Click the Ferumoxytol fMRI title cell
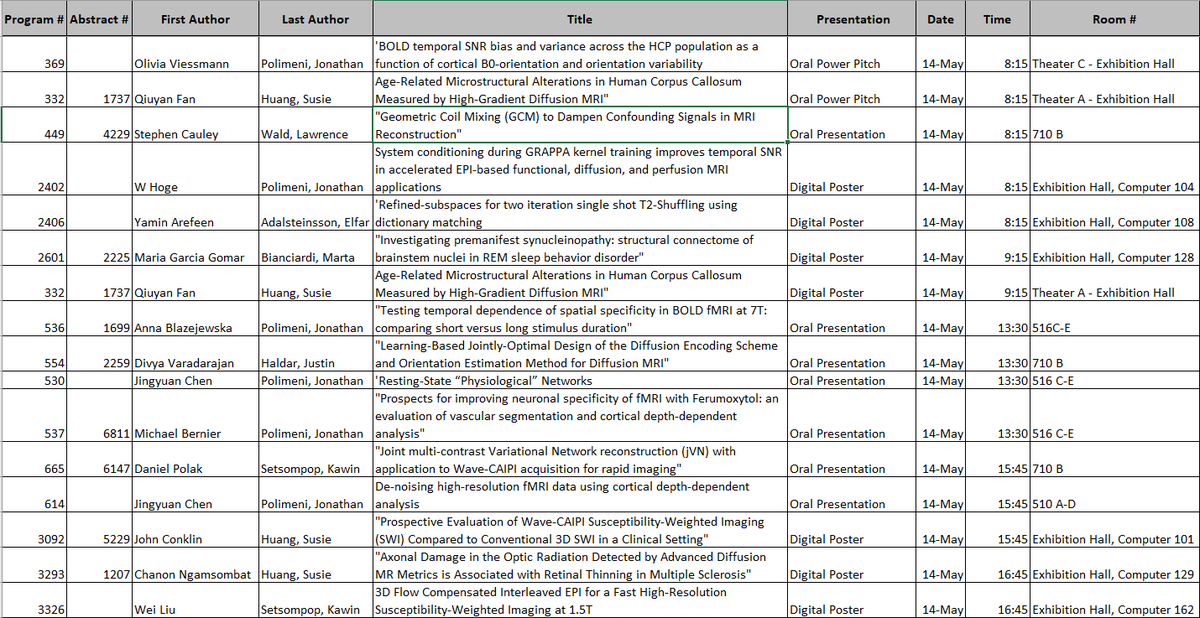The width and height of the screenshot is (1200, 618). [579, 416]
